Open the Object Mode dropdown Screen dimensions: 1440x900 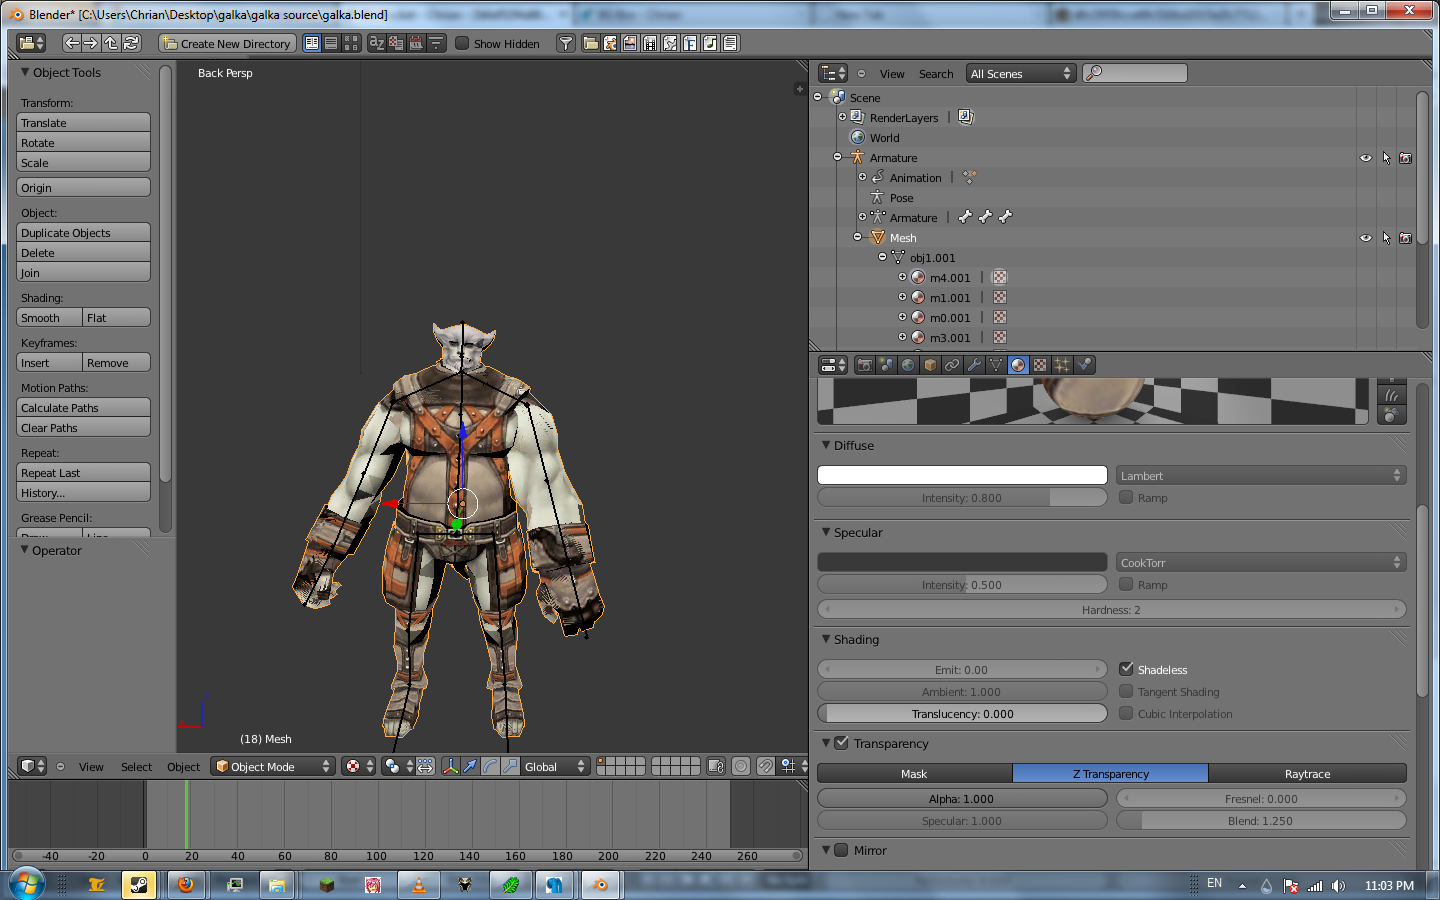pyautogui.click(x=273, y=766)
